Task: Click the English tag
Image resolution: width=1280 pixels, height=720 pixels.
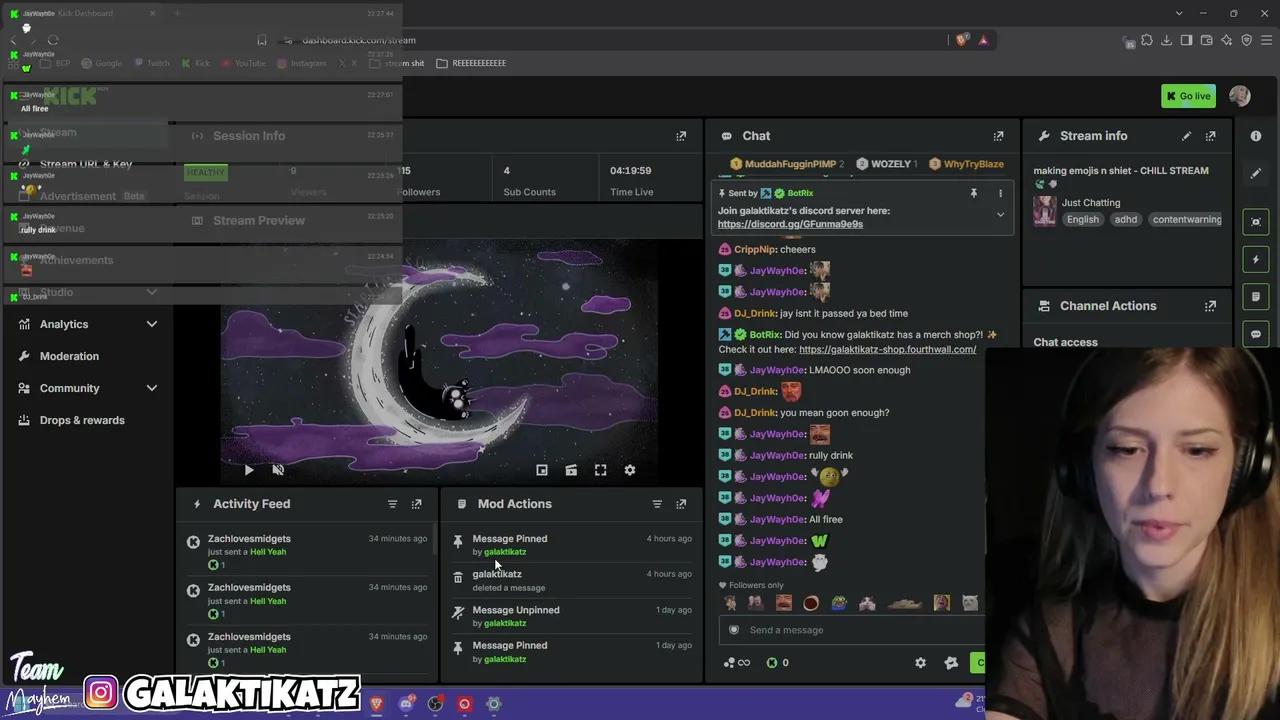Action: pyautogui.click(x=1082, y=220)
